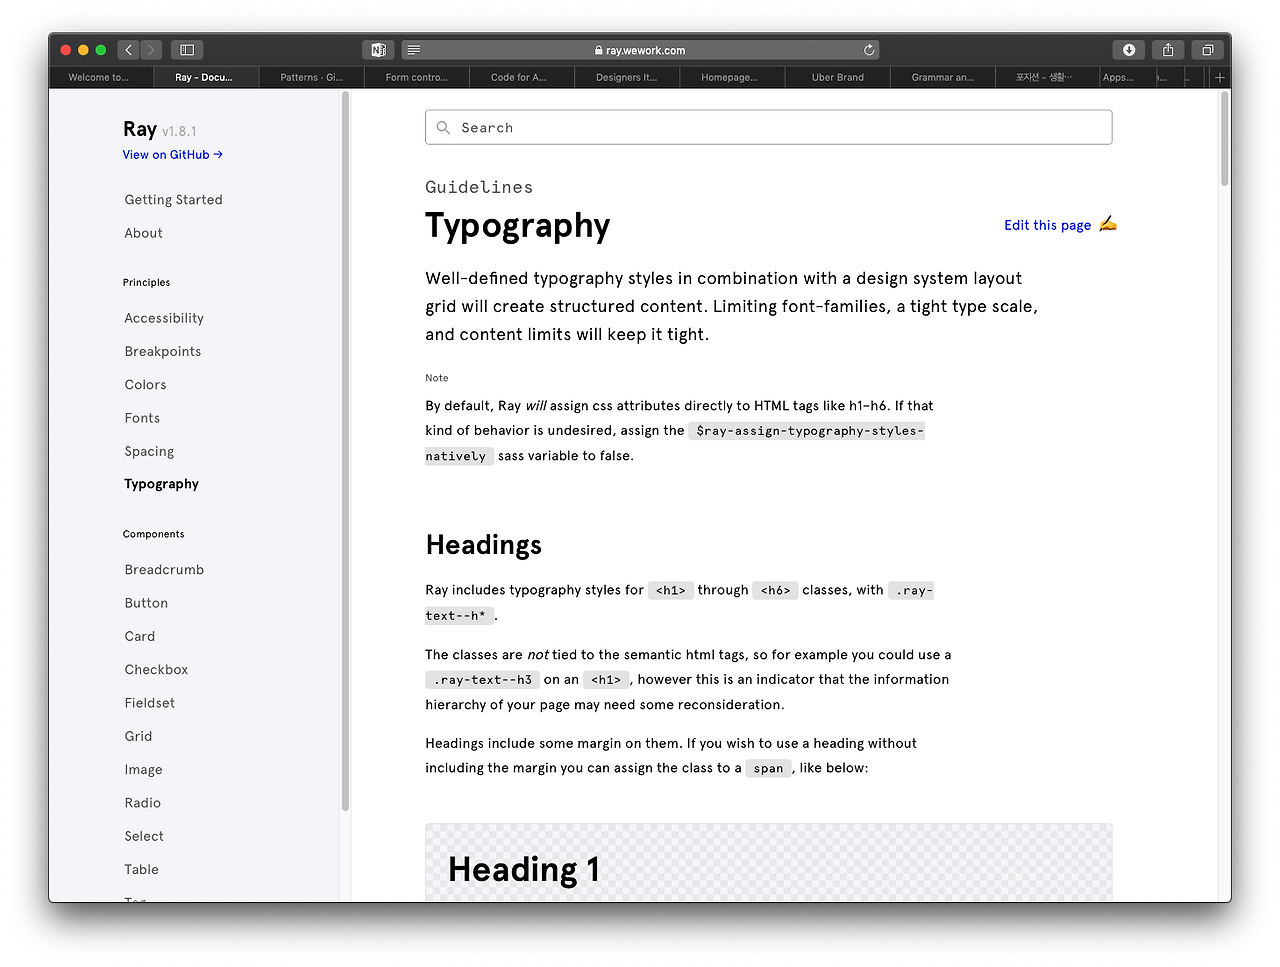Click the '.ray-text--h3' code snippet
This screenshot has height=967, width=1280.
(483, 680)
